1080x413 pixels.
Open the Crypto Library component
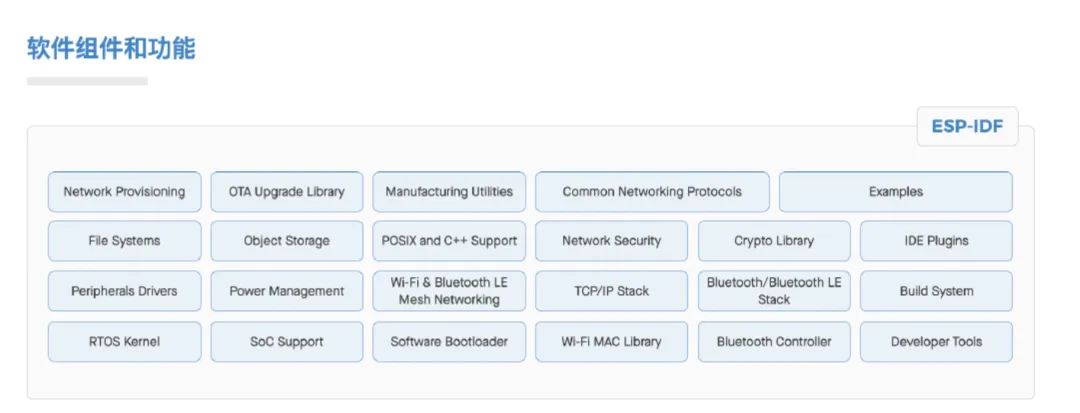click(774, 241)
